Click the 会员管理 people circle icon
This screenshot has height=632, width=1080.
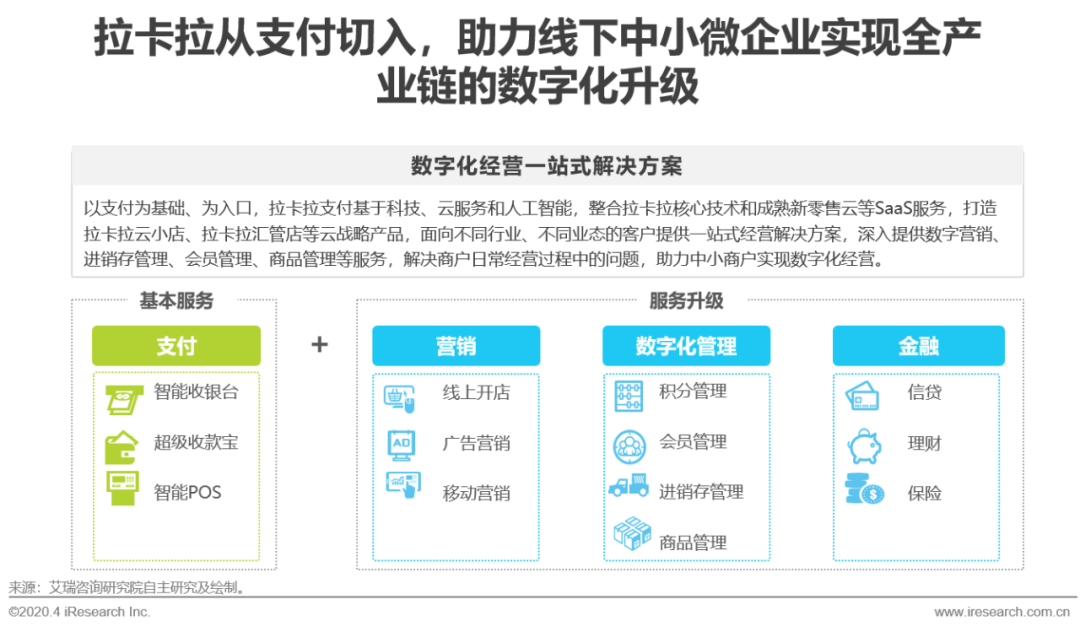(630, 447)
